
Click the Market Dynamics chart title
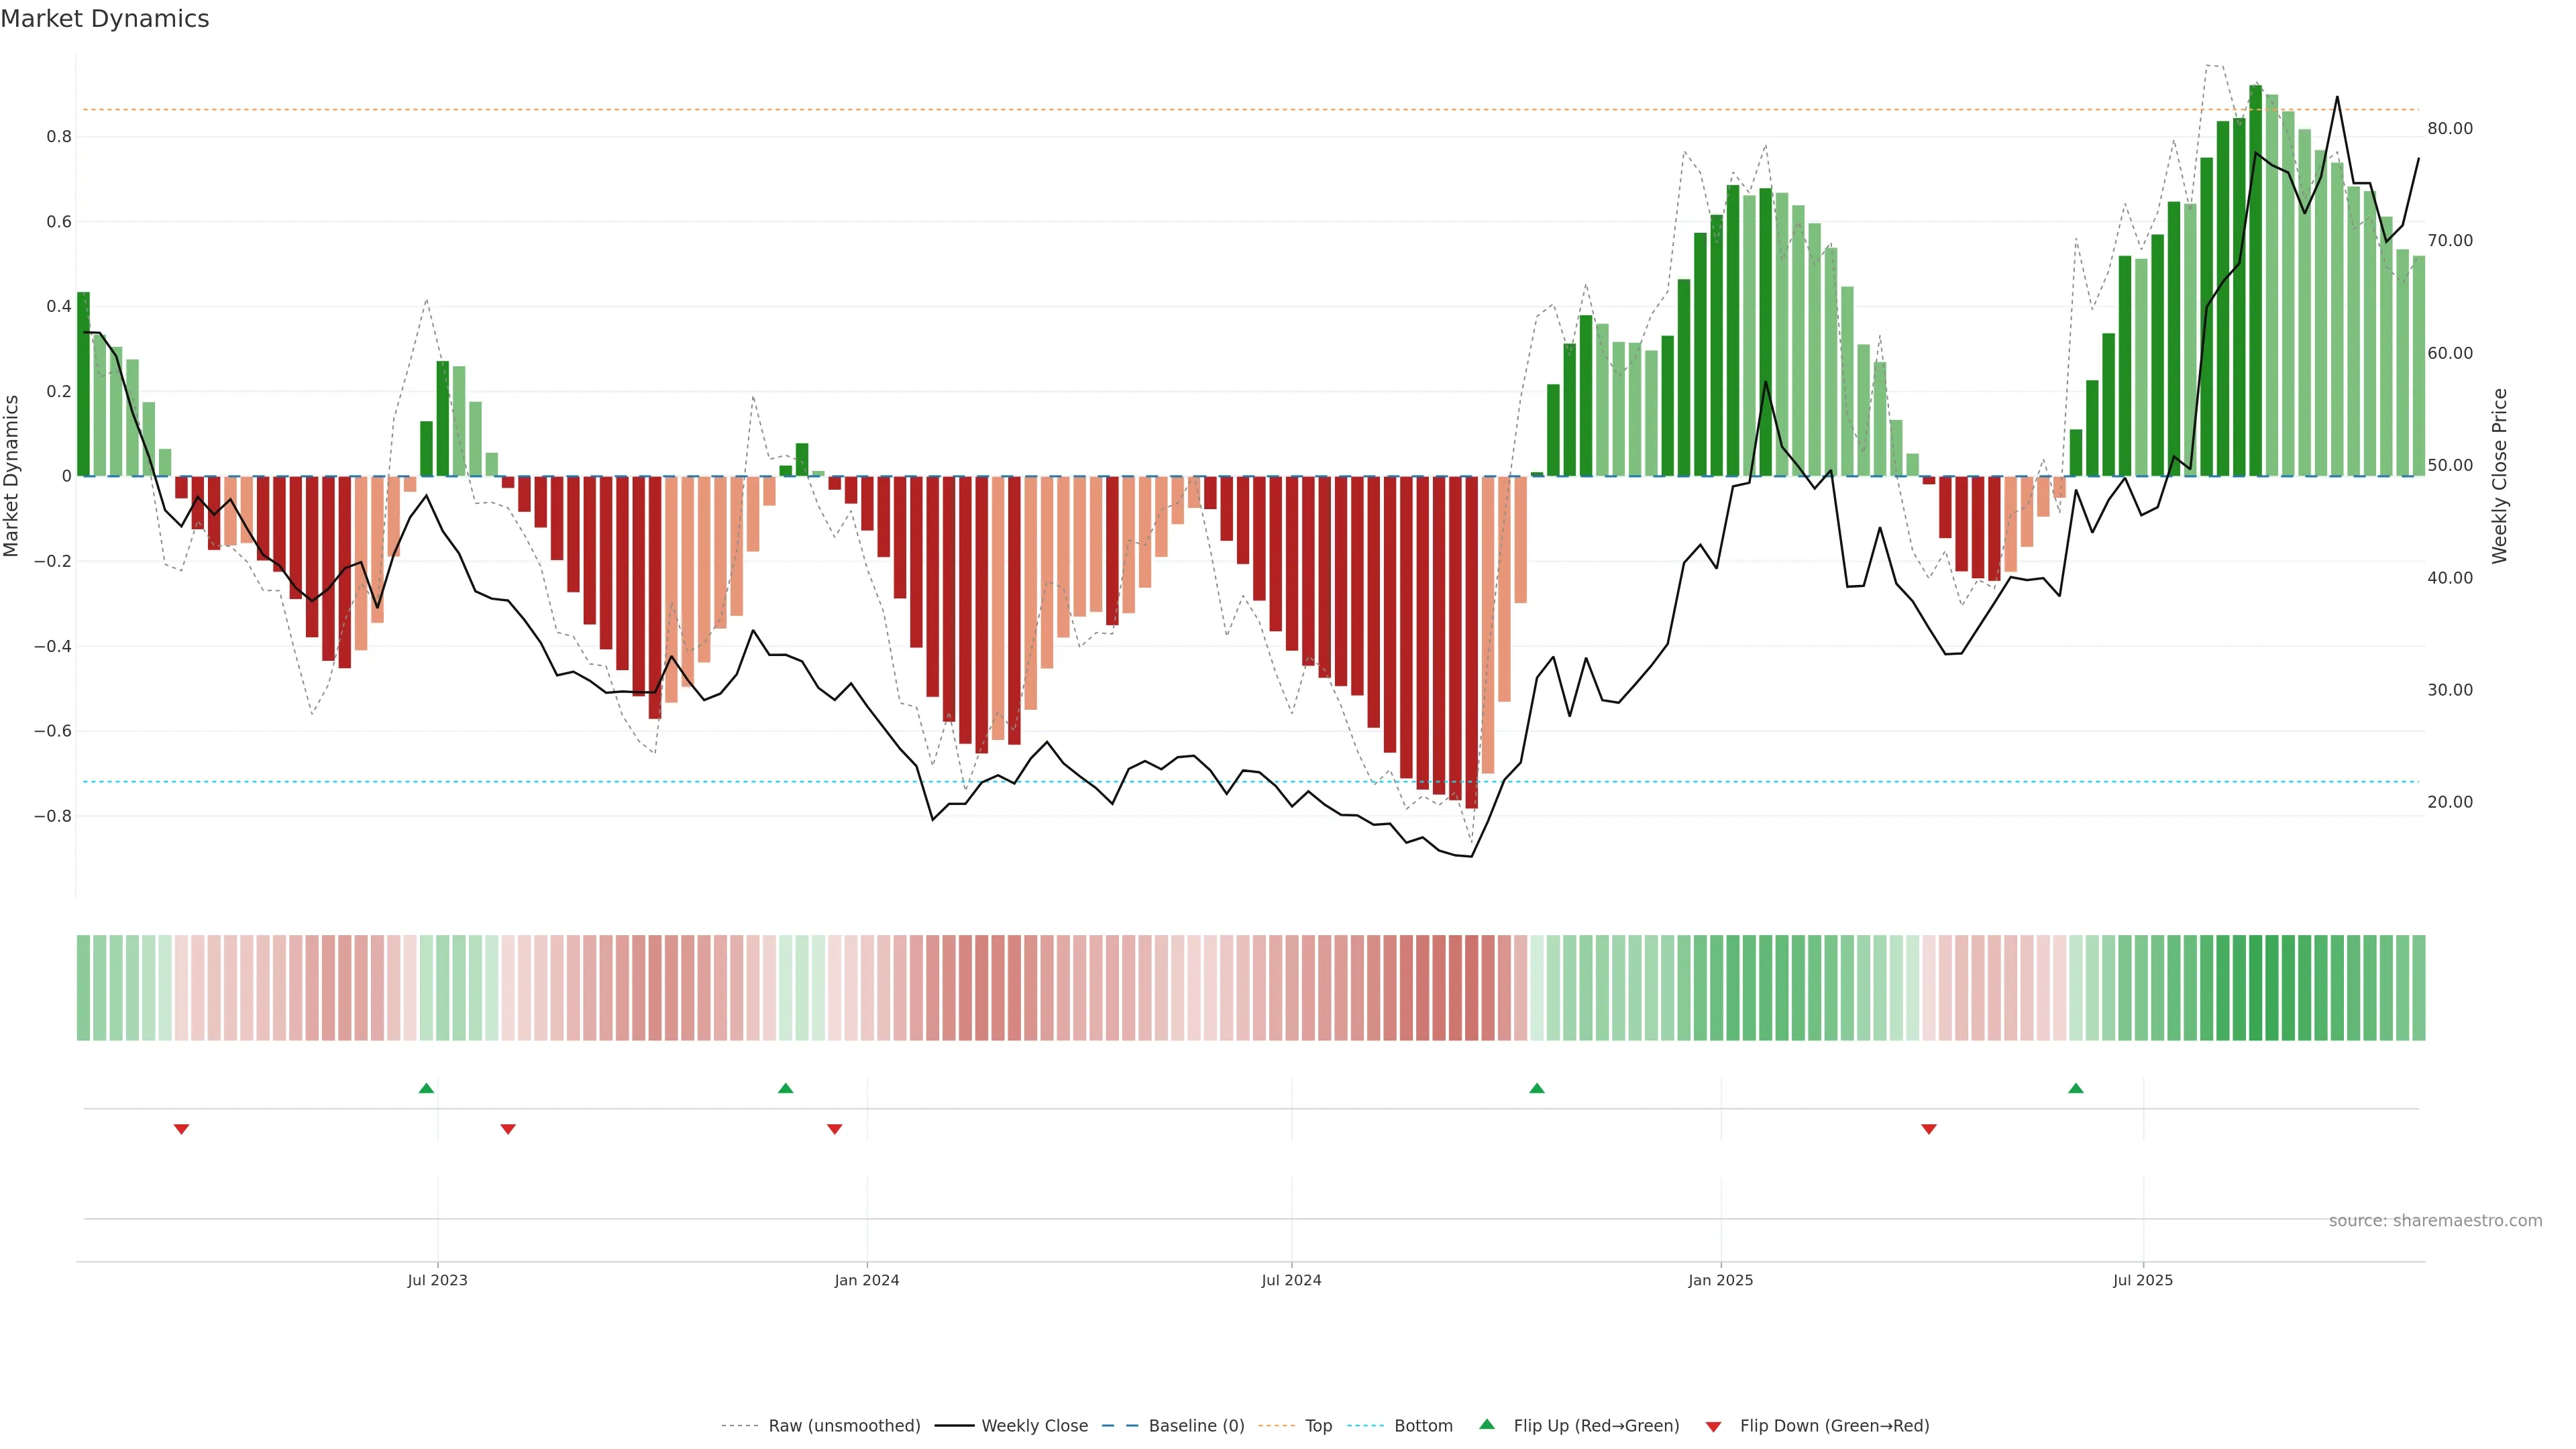point(105,19)
